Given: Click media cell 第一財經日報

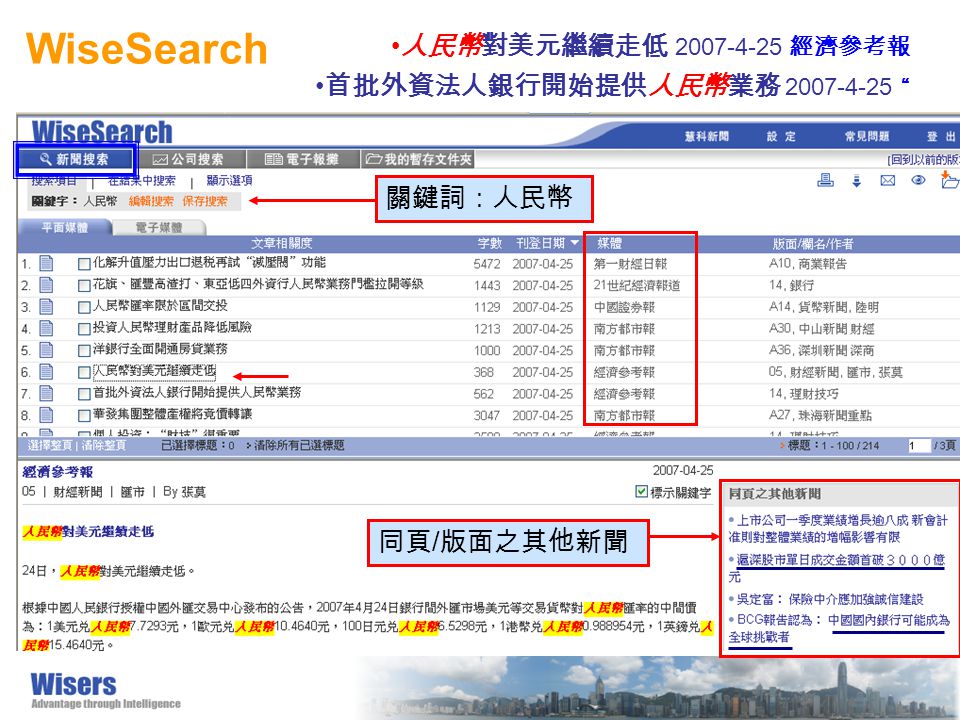Looking at the screenshot, I should (x=631, y=264).
